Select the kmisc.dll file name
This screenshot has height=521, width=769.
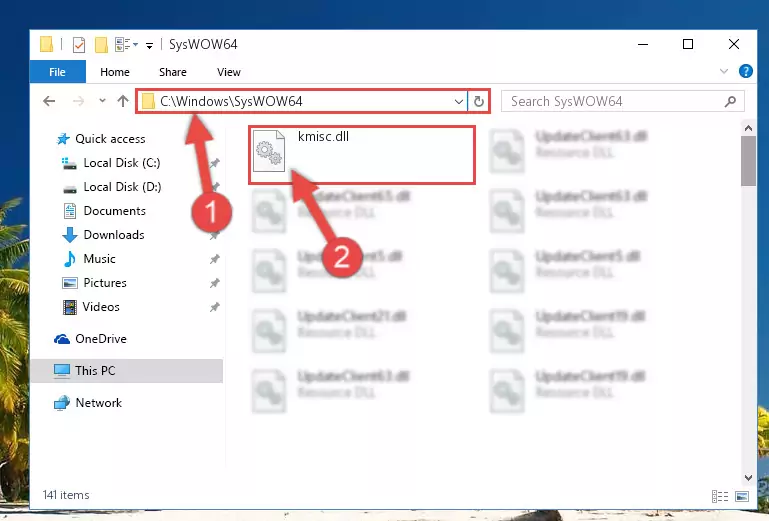tap(323, 136)
